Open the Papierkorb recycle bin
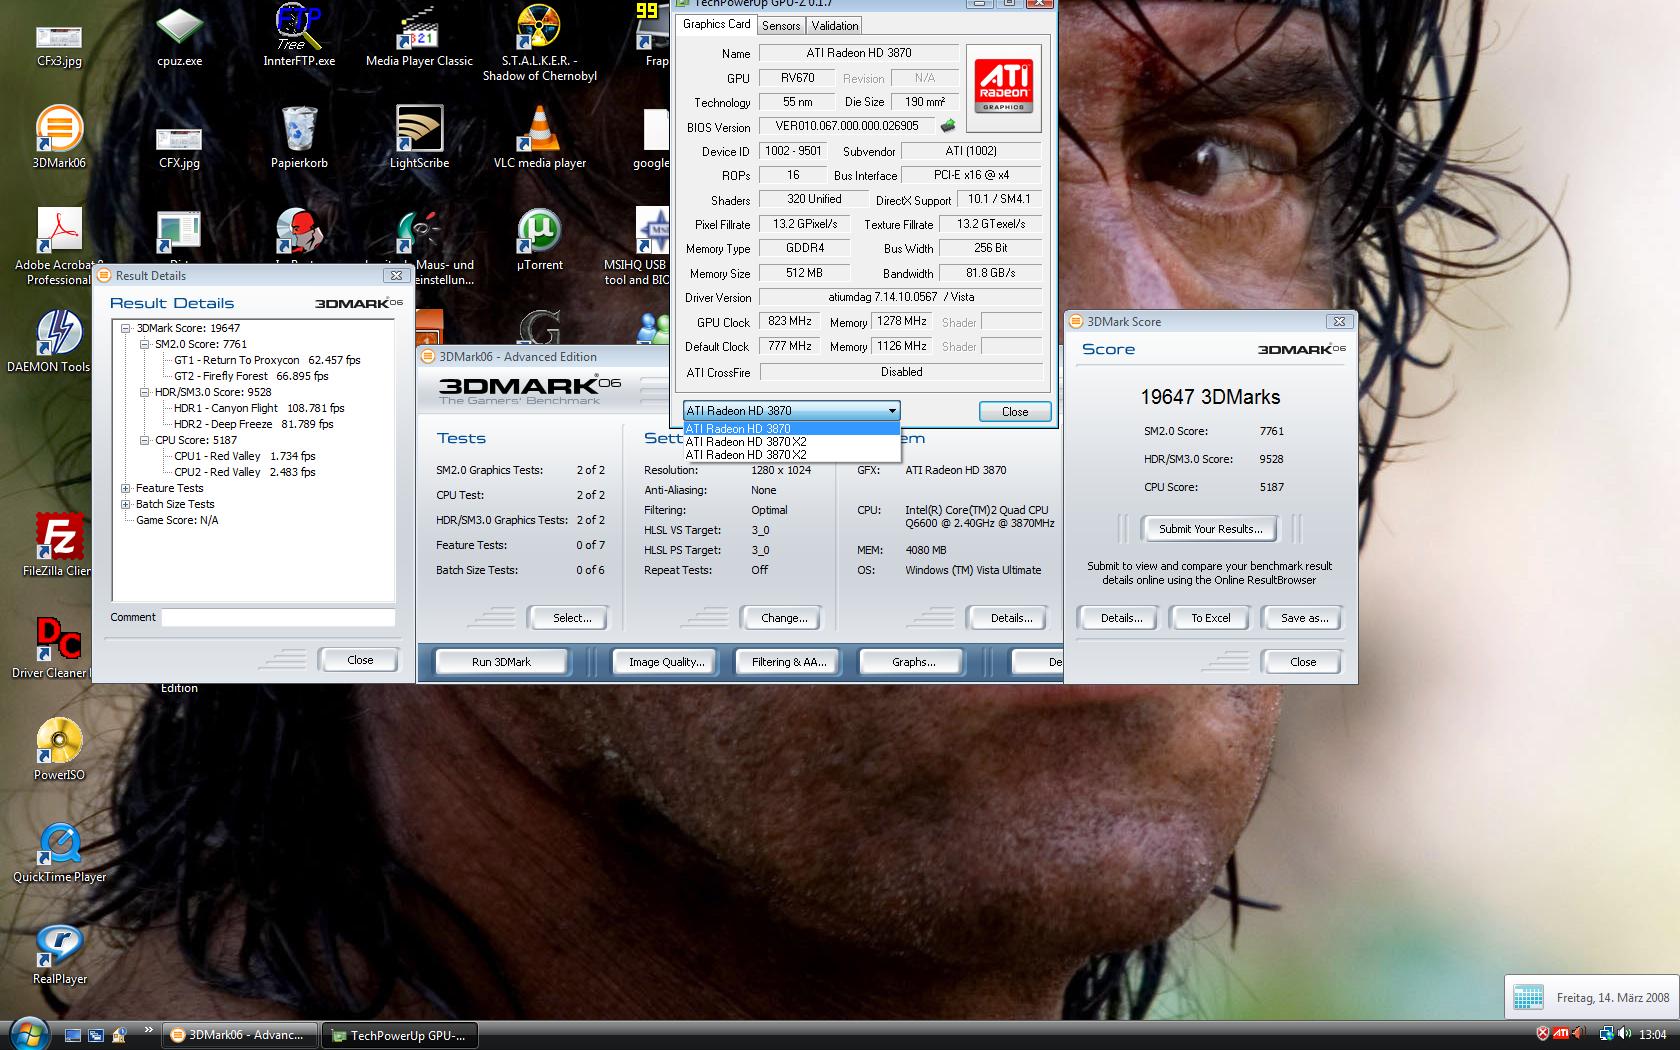Screen dimensions: 1680x1050 pos(299,138)
